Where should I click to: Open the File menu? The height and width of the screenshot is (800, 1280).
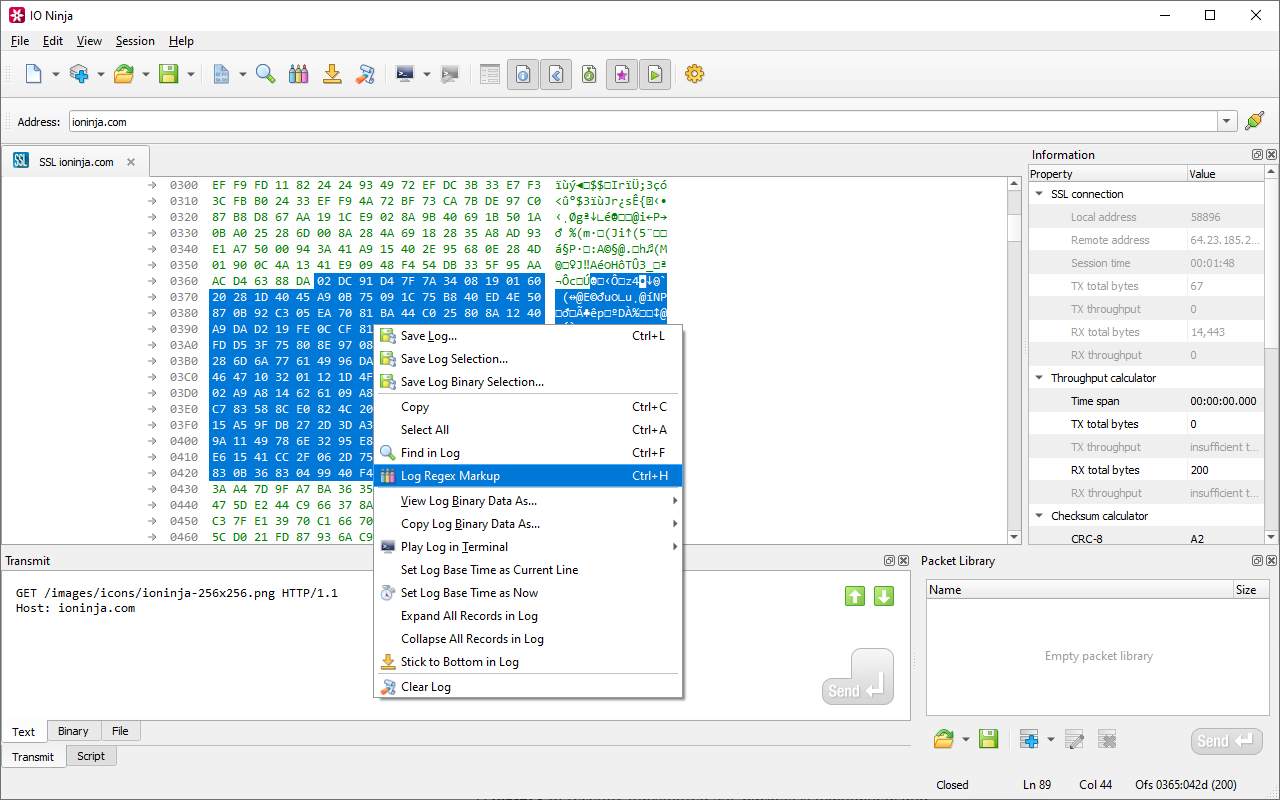pos(20,41)
